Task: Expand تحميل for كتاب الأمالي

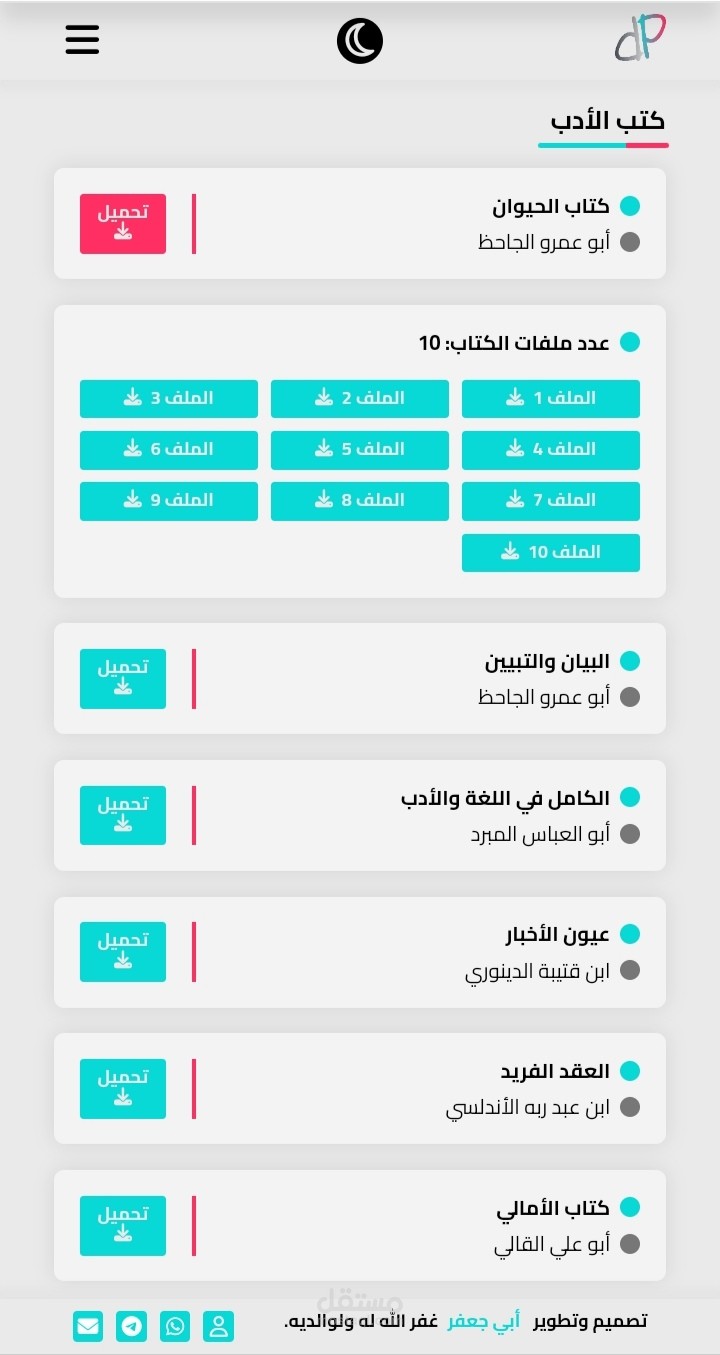Action: [x=123, y=1226]
